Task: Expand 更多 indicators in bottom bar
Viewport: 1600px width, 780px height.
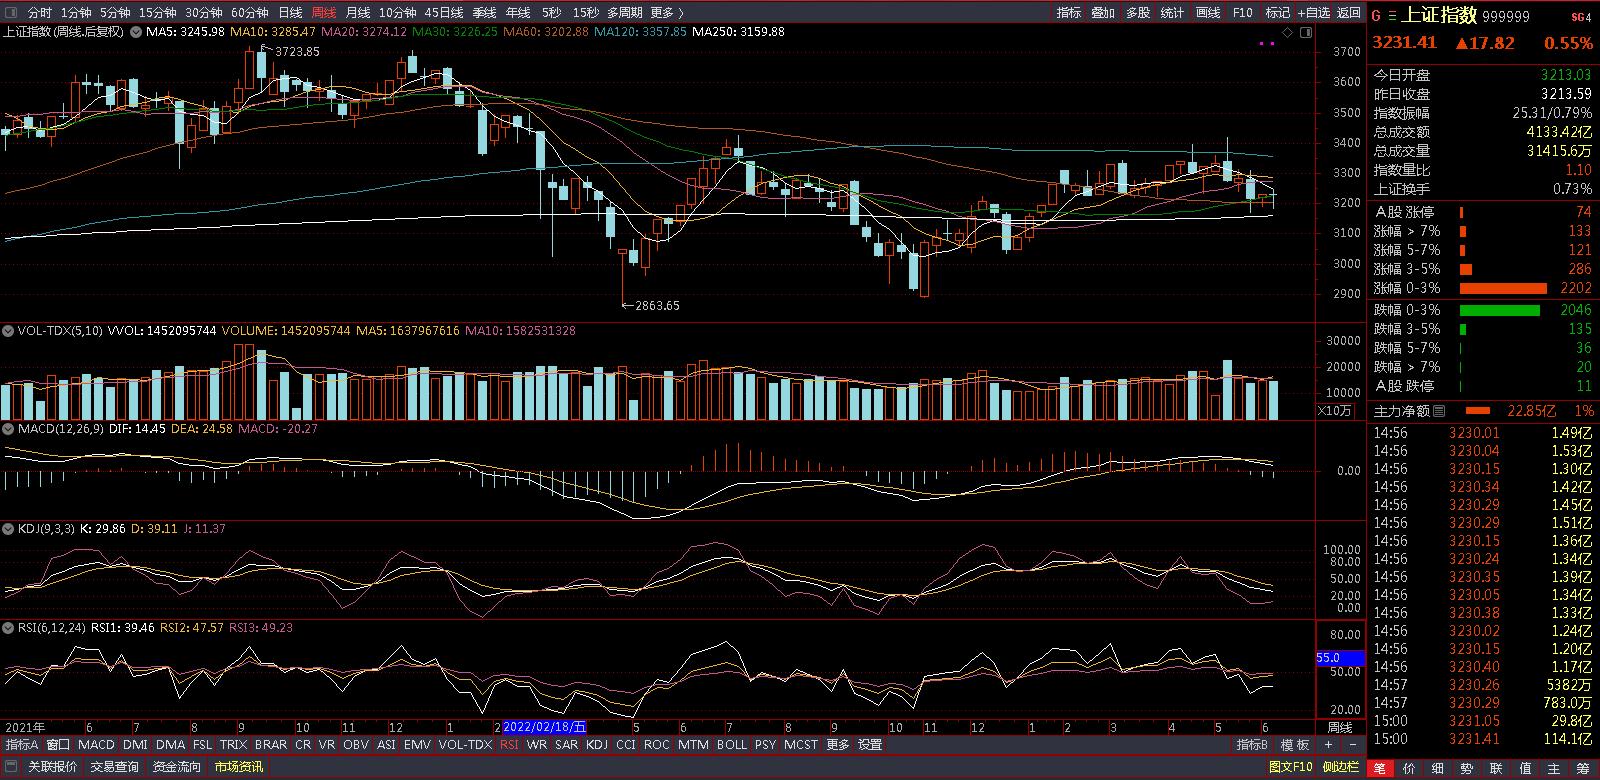Action: tap(838, 745)
